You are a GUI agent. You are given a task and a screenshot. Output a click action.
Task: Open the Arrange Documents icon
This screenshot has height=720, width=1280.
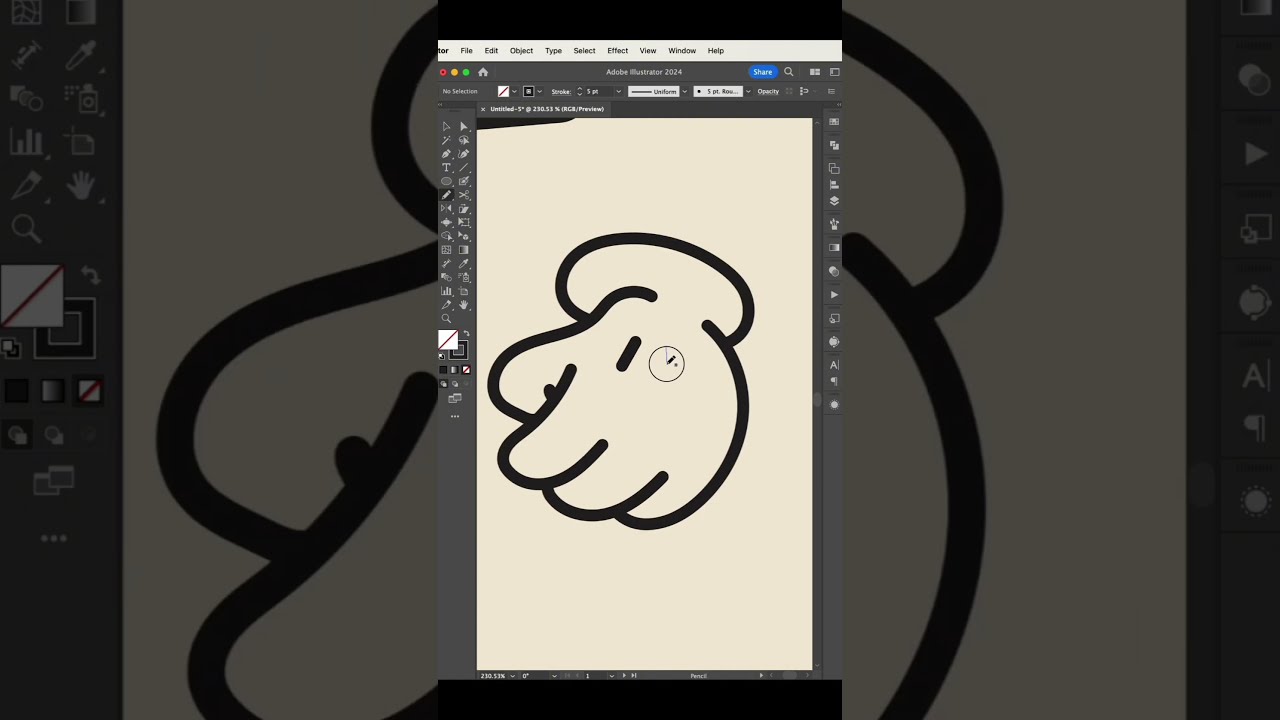pos(814,72)
